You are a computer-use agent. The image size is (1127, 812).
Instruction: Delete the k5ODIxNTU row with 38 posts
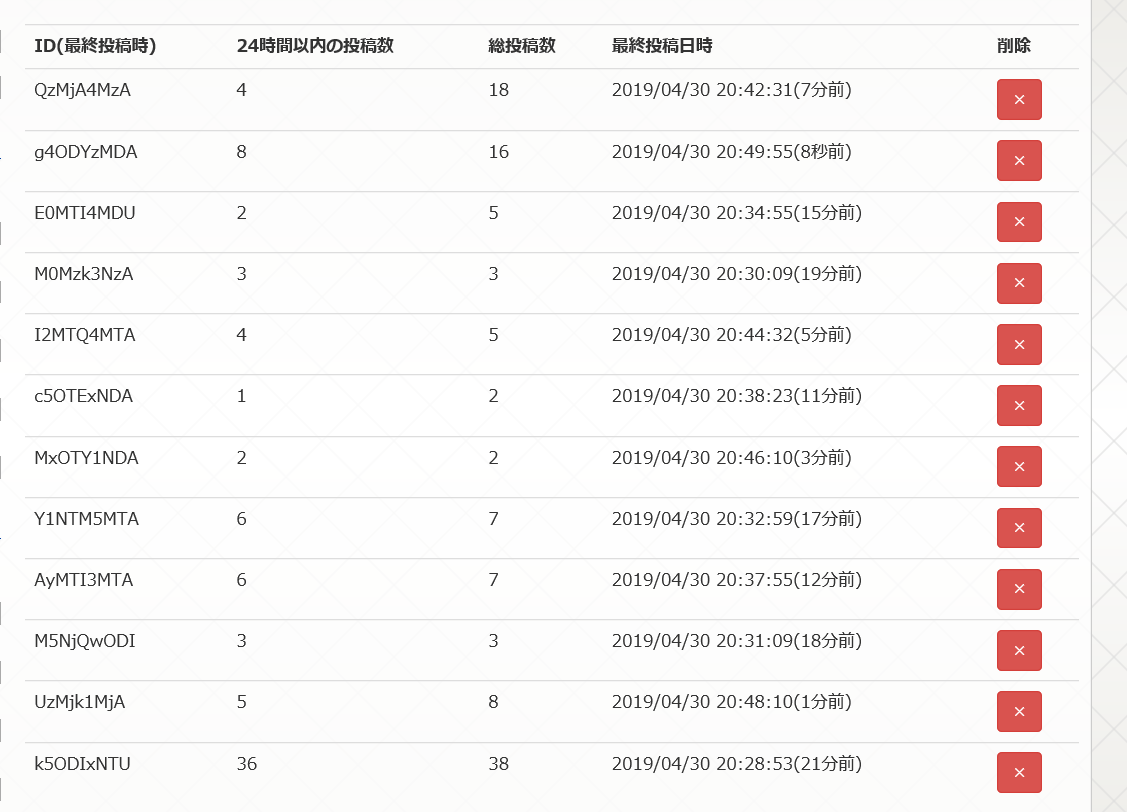[1019, 772]
